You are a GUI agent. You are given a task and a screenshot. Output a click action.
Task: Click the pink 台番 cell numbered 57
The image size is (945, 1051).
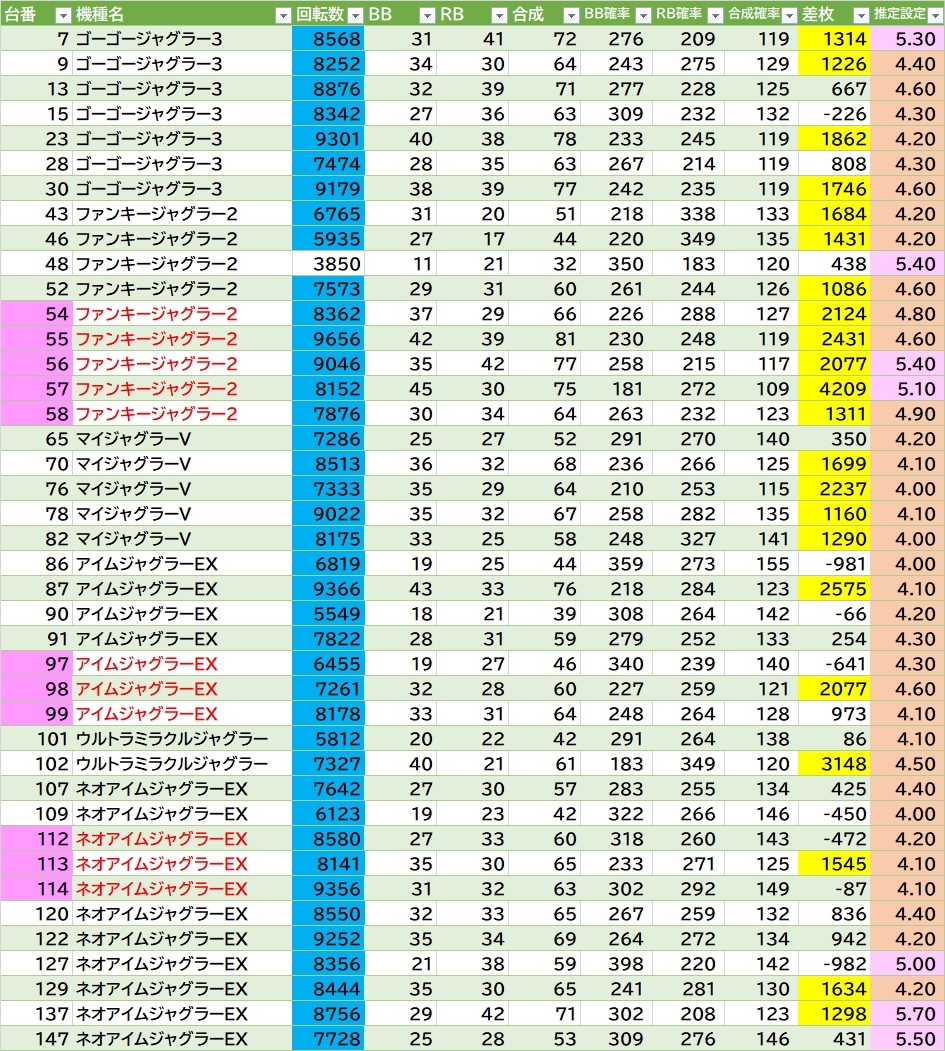tap(36, 389)
